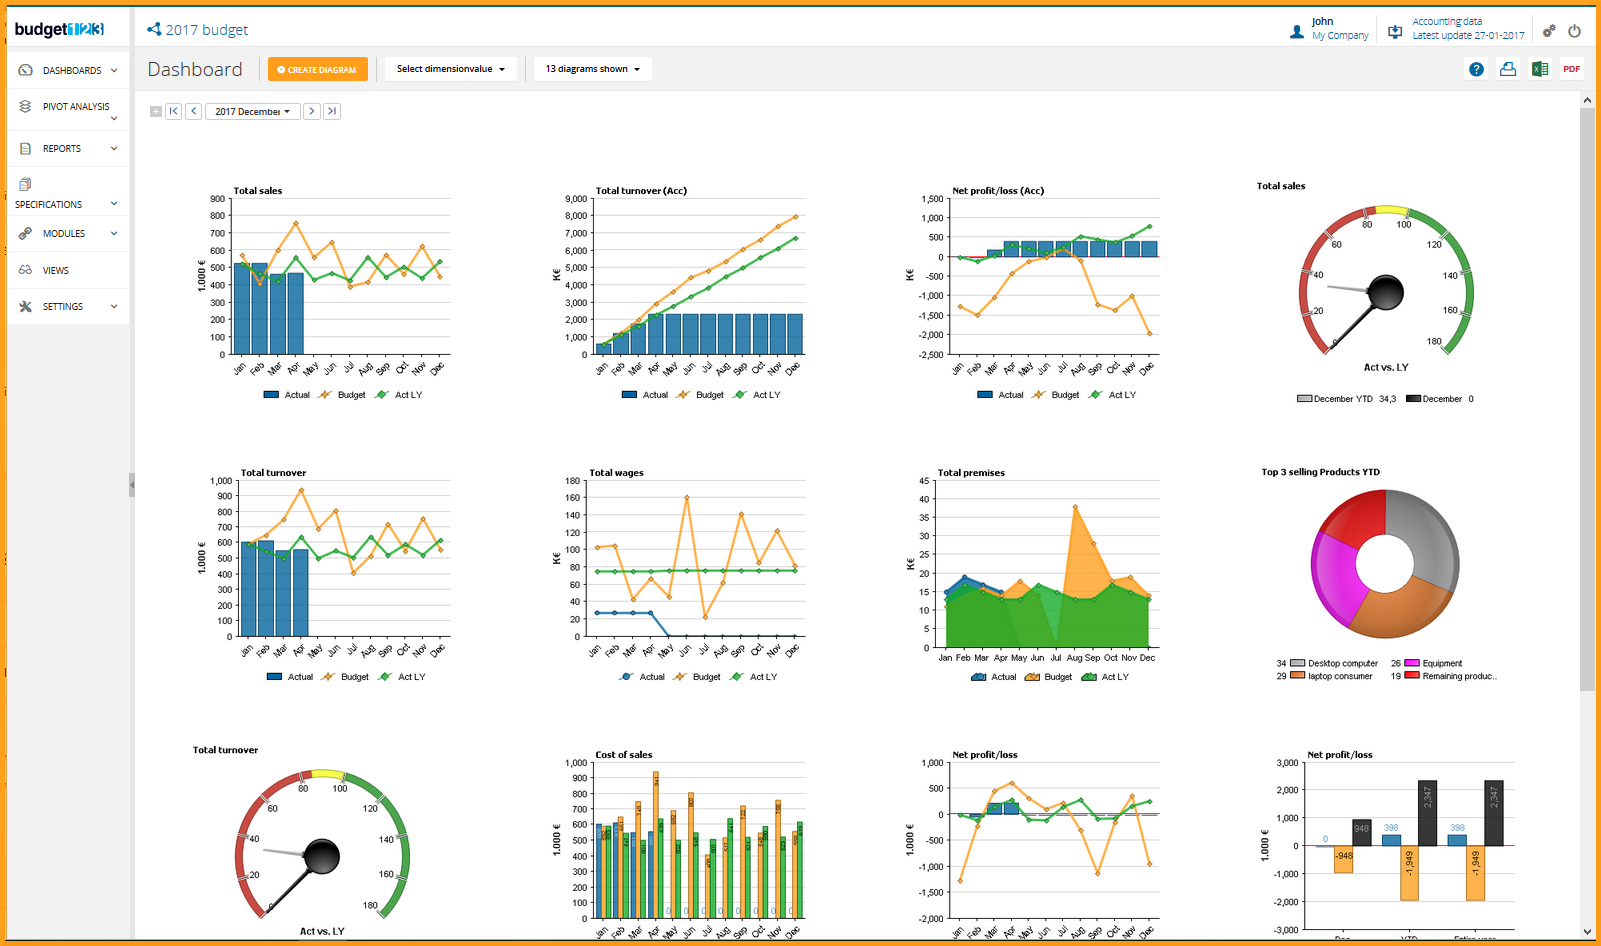This screenshot has width=1601, height=946.
Task: Click the Create Diagram button
Action: (x=317, y=69)
